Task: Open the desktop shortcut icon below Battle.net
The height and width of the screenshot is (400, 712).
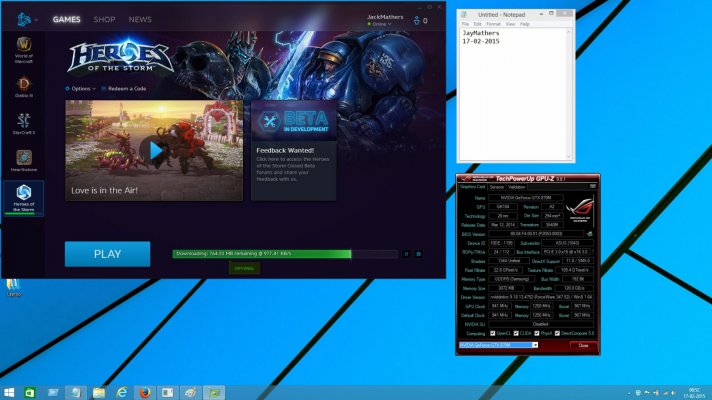Action: coord(13,287)
